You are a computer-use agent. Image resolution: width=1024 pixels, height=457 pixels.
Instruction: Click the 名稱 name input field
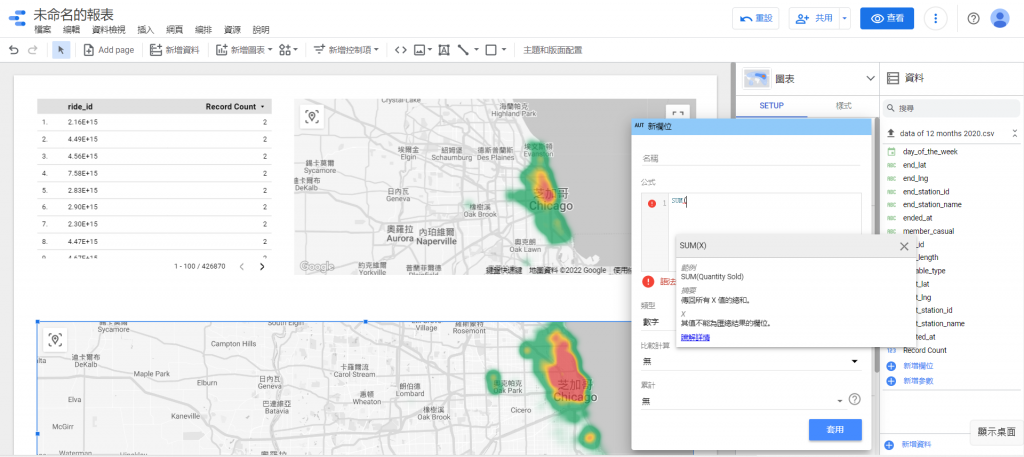[x=751, y=158]
